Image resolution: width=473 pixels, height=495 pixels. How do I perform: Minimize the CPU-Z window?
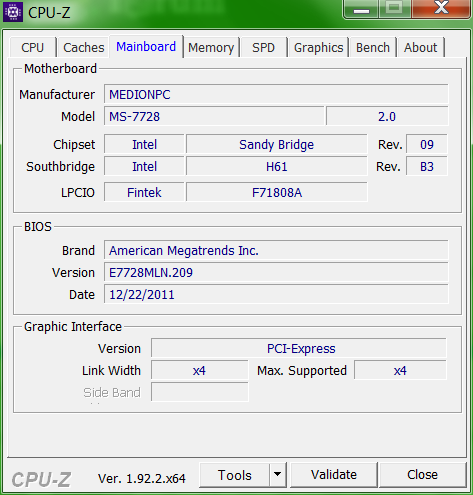[361, 9]
